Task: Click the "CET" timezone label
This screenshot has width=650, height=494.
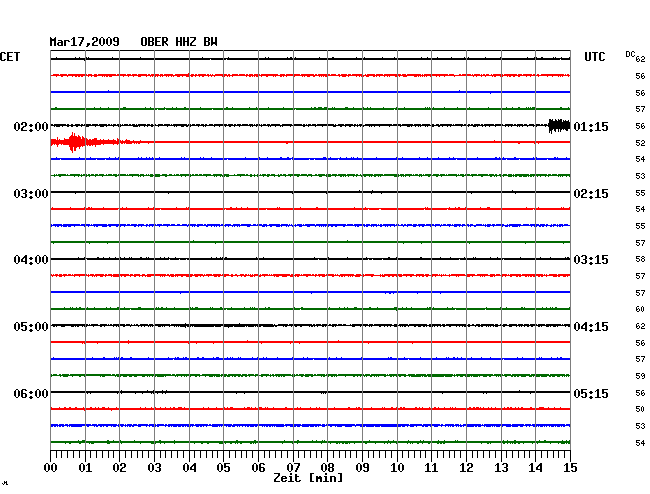Action: 10,57
